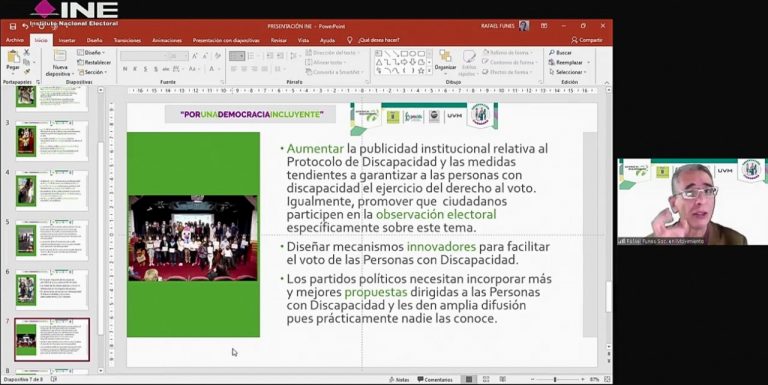This screenshot has height=385, width=768.
Task: Insert an oval from the shapes gallery
Action: (x=413, y=53)
